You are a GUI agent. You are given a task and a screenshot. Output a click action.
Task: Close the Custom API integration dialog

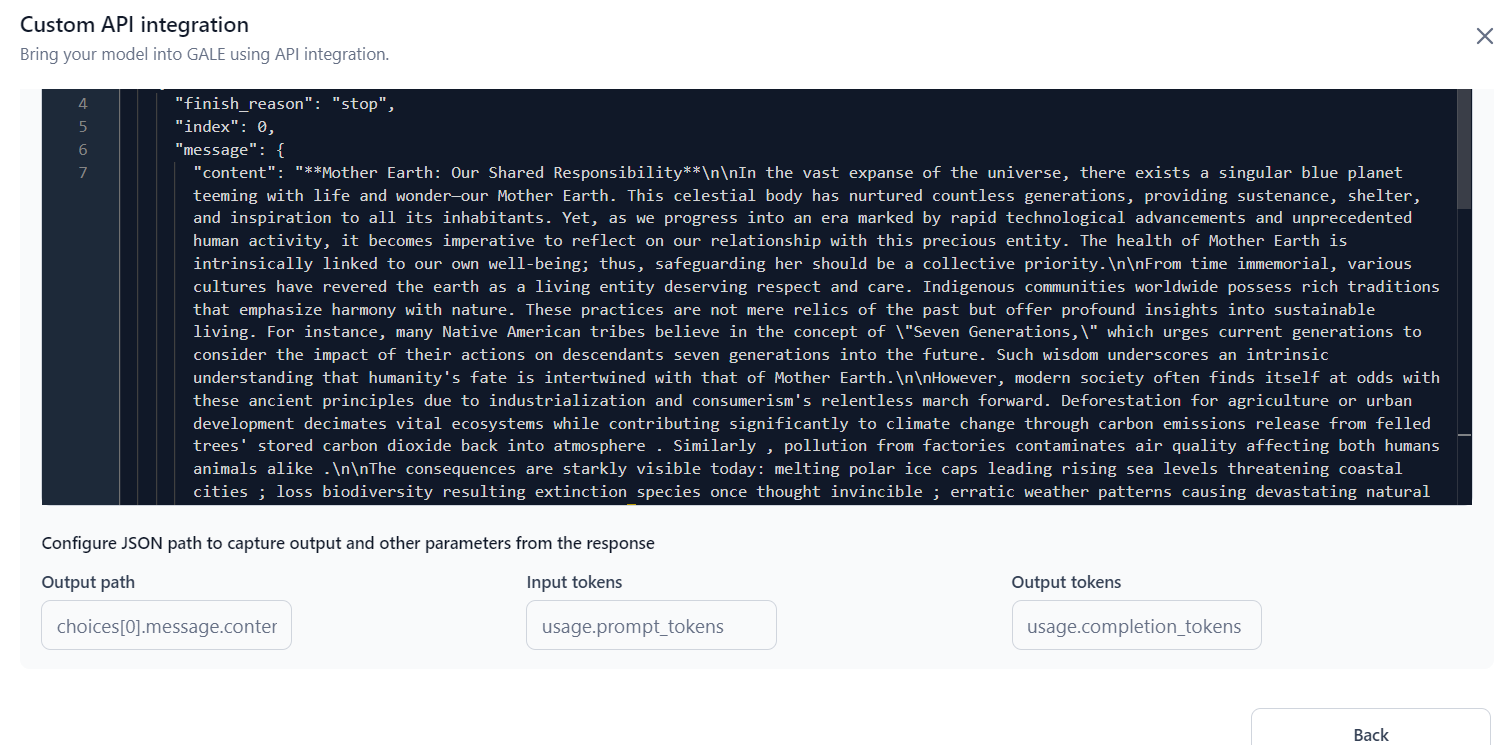(1485, 36)
